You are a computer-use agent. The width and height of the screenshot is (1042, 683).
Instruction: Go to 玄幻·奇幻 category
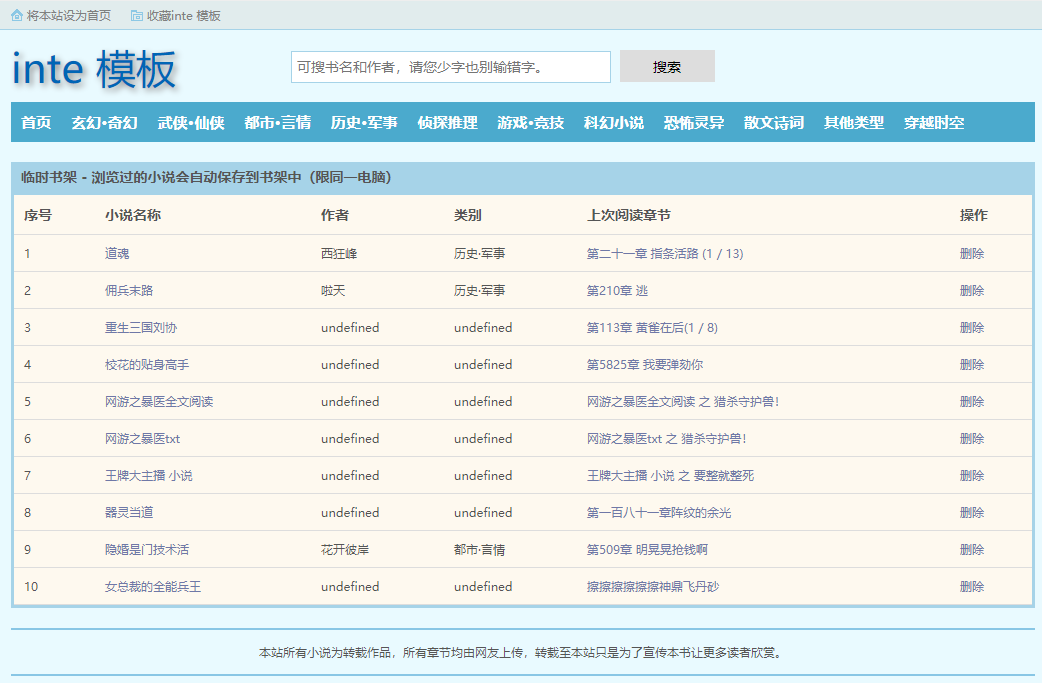pos(104,123)
